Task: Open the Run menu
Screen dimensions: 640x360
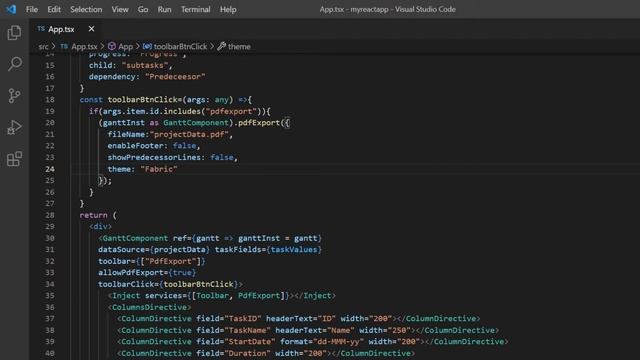Action: pos(164,9)
